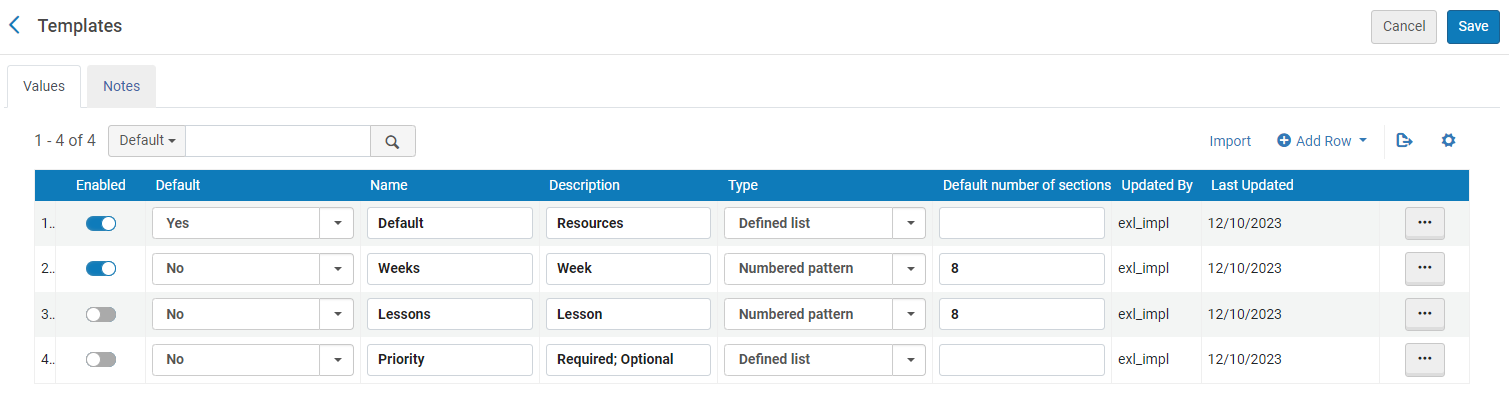Toggle Enabled switch for Weeks row
This screenshot has height=395, width=1509.
101,268
